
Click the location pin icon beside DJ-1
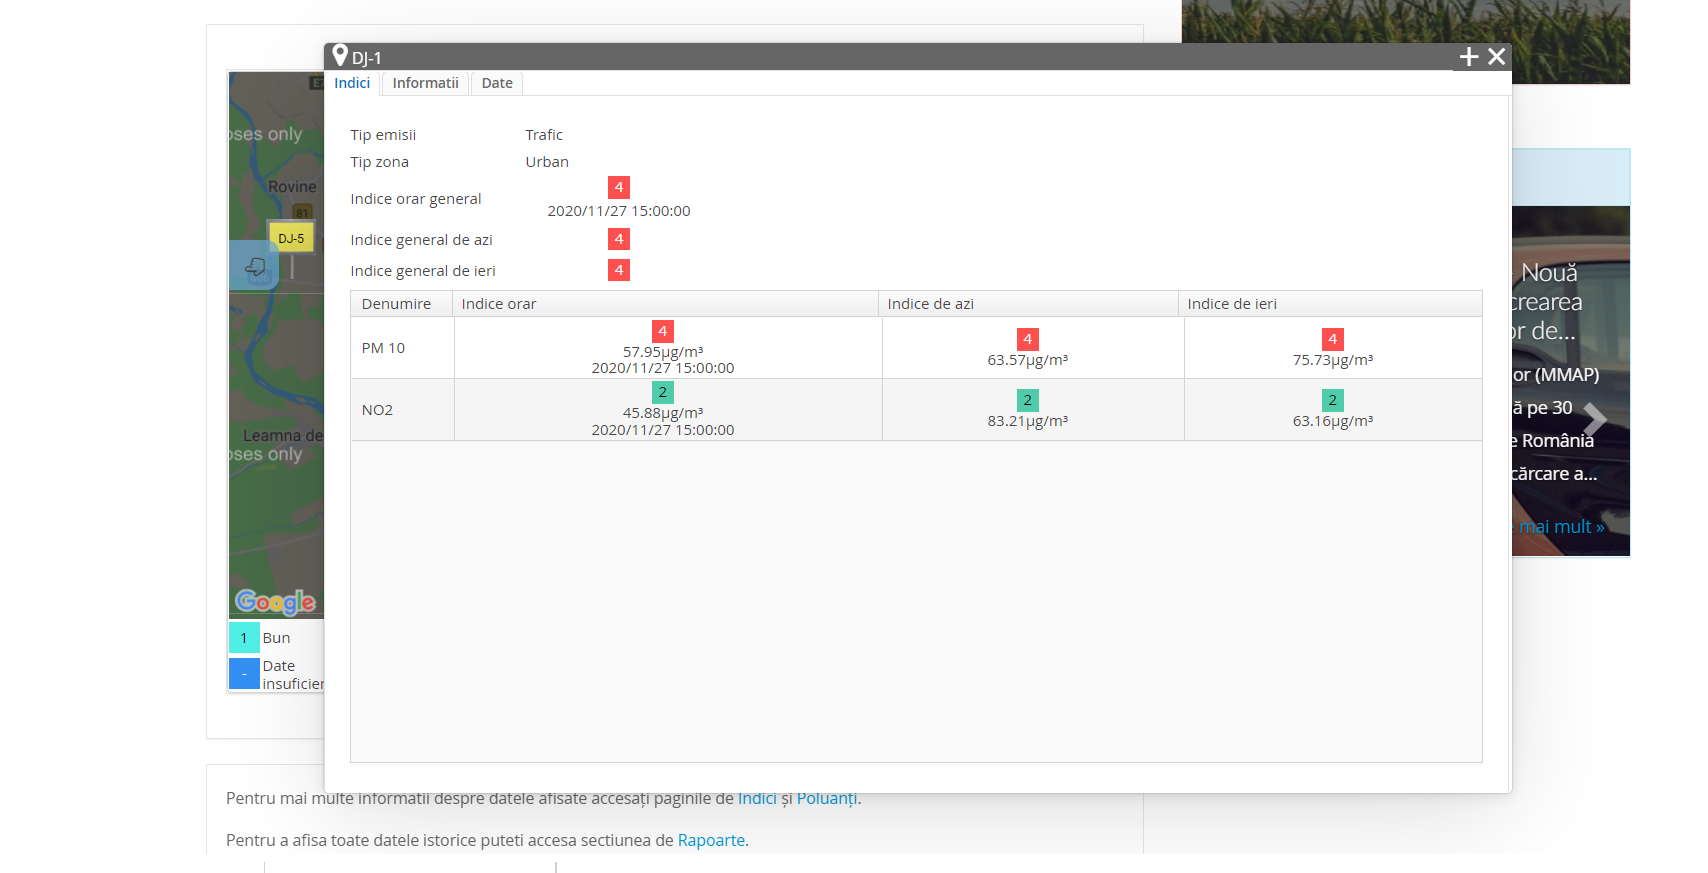[340, 56]
